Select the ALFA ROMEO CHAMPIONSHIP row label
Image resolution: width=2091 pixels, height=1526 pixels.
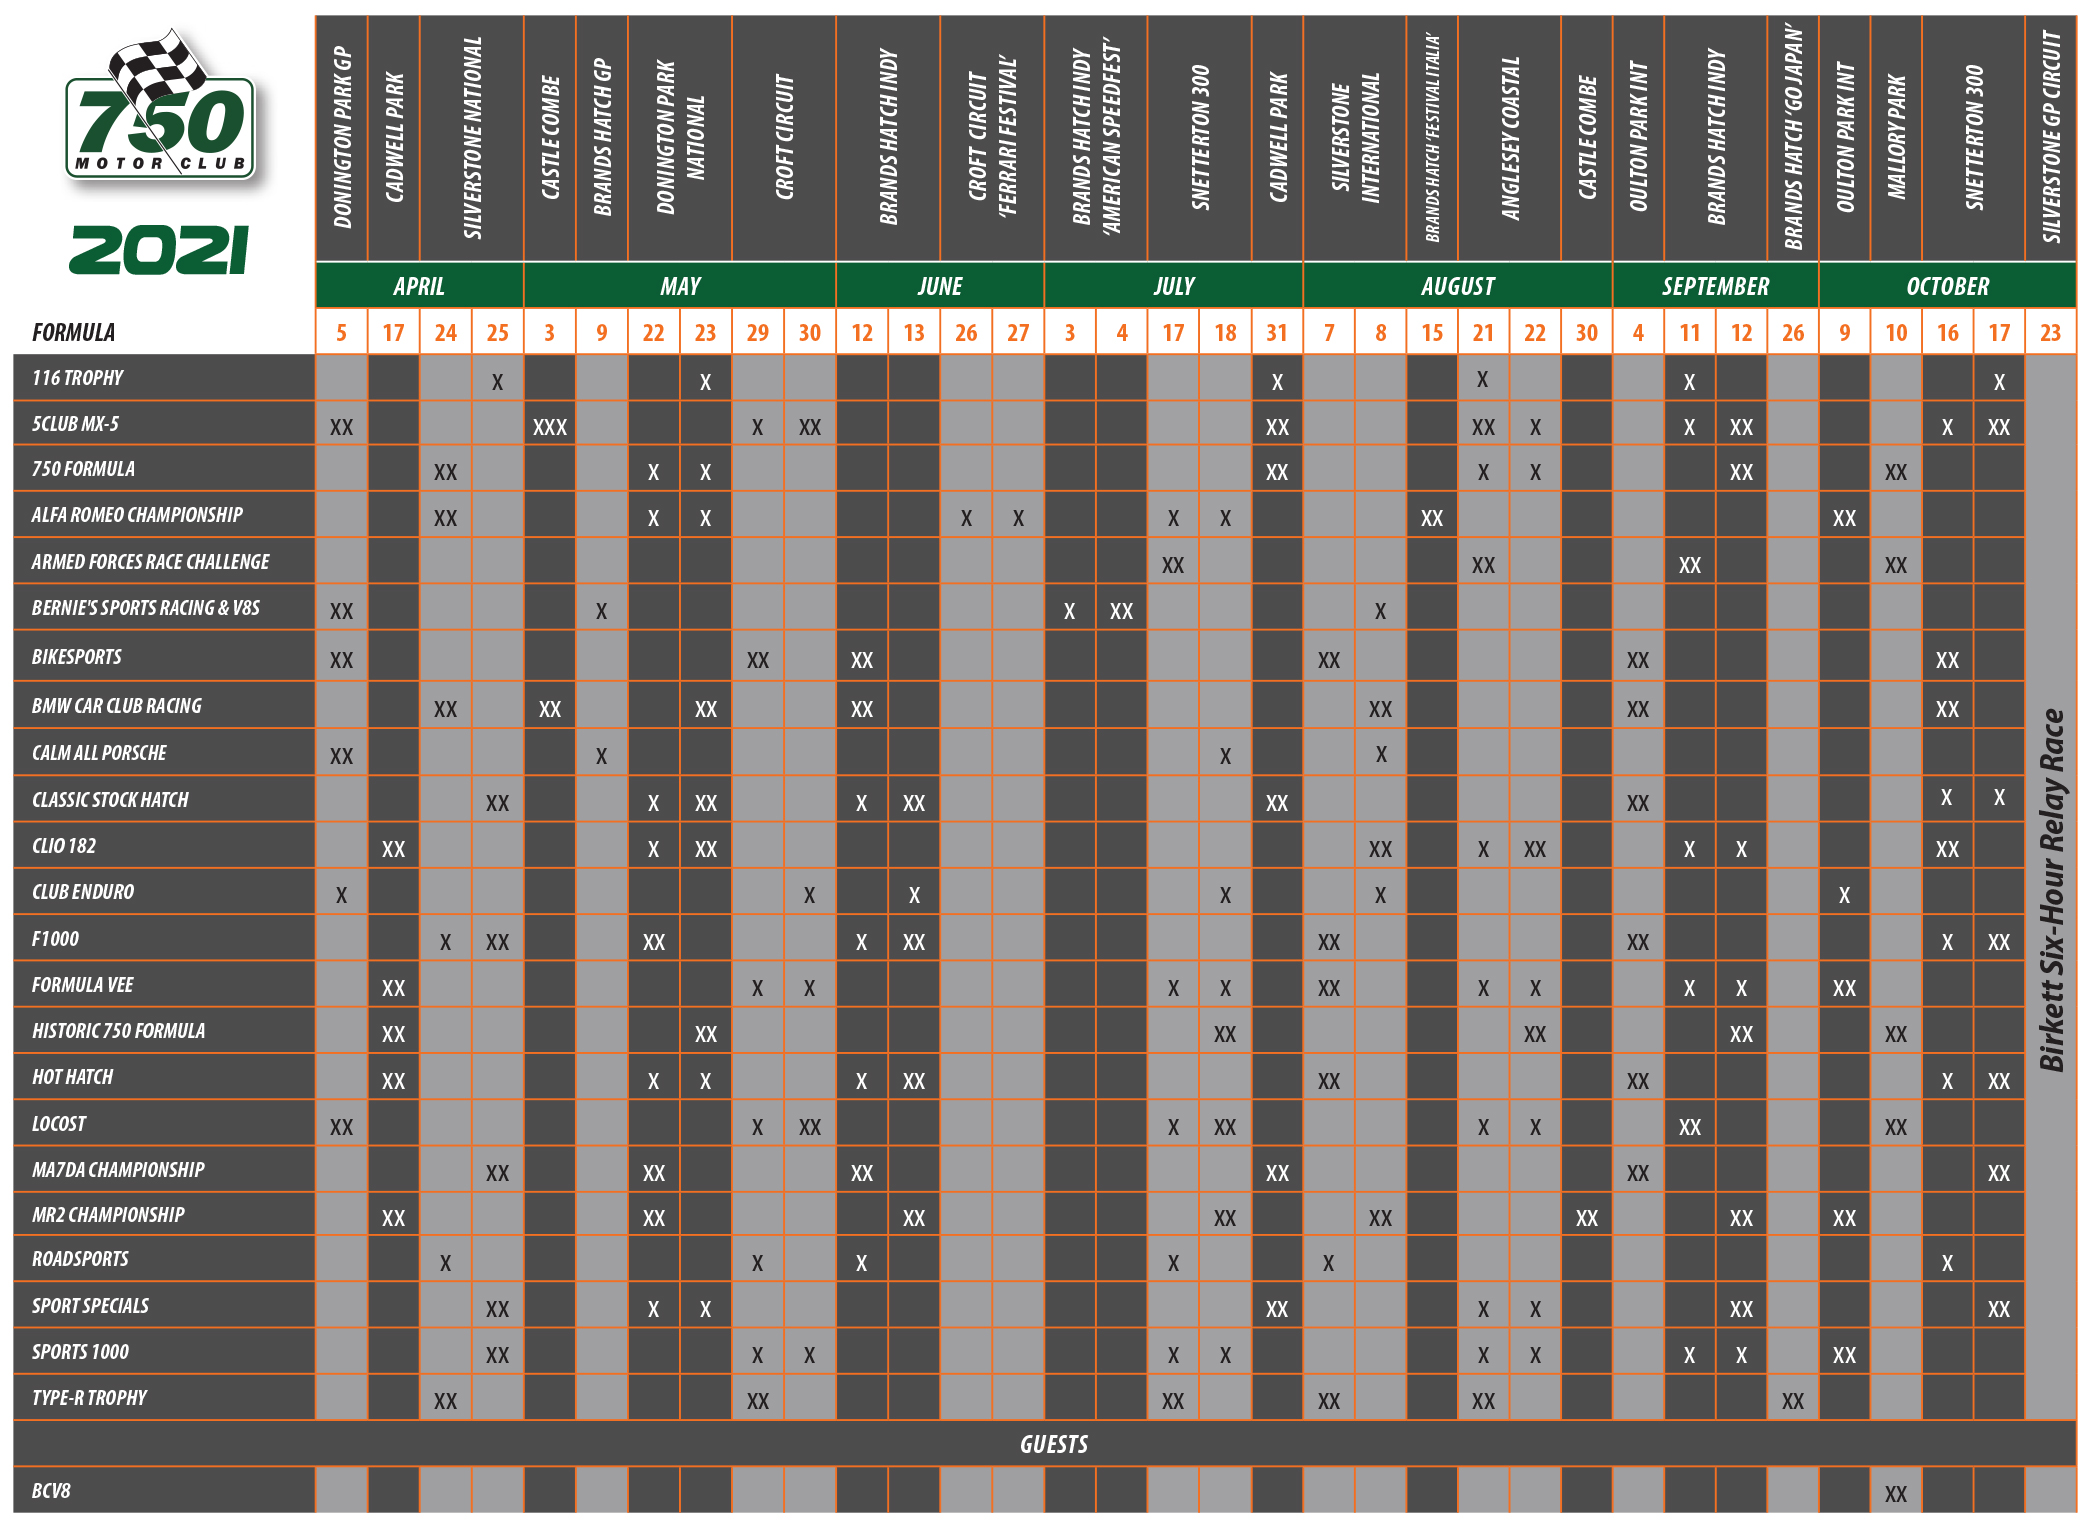(137, 515)
